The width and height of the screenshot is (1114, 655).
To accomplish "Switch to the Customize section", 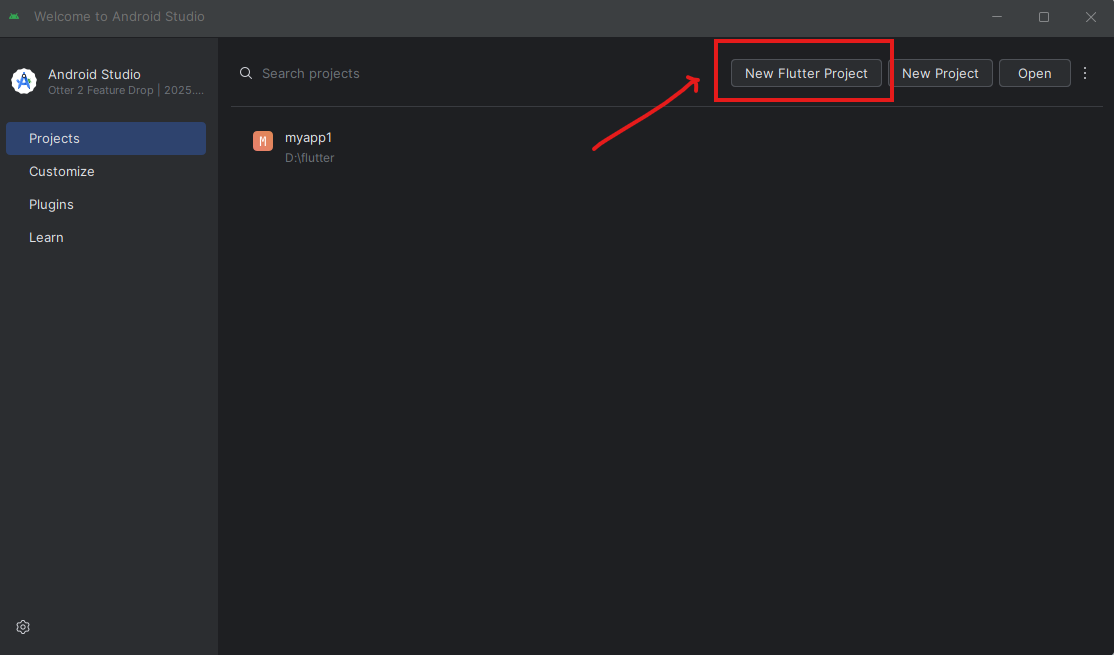I will 62,172.
